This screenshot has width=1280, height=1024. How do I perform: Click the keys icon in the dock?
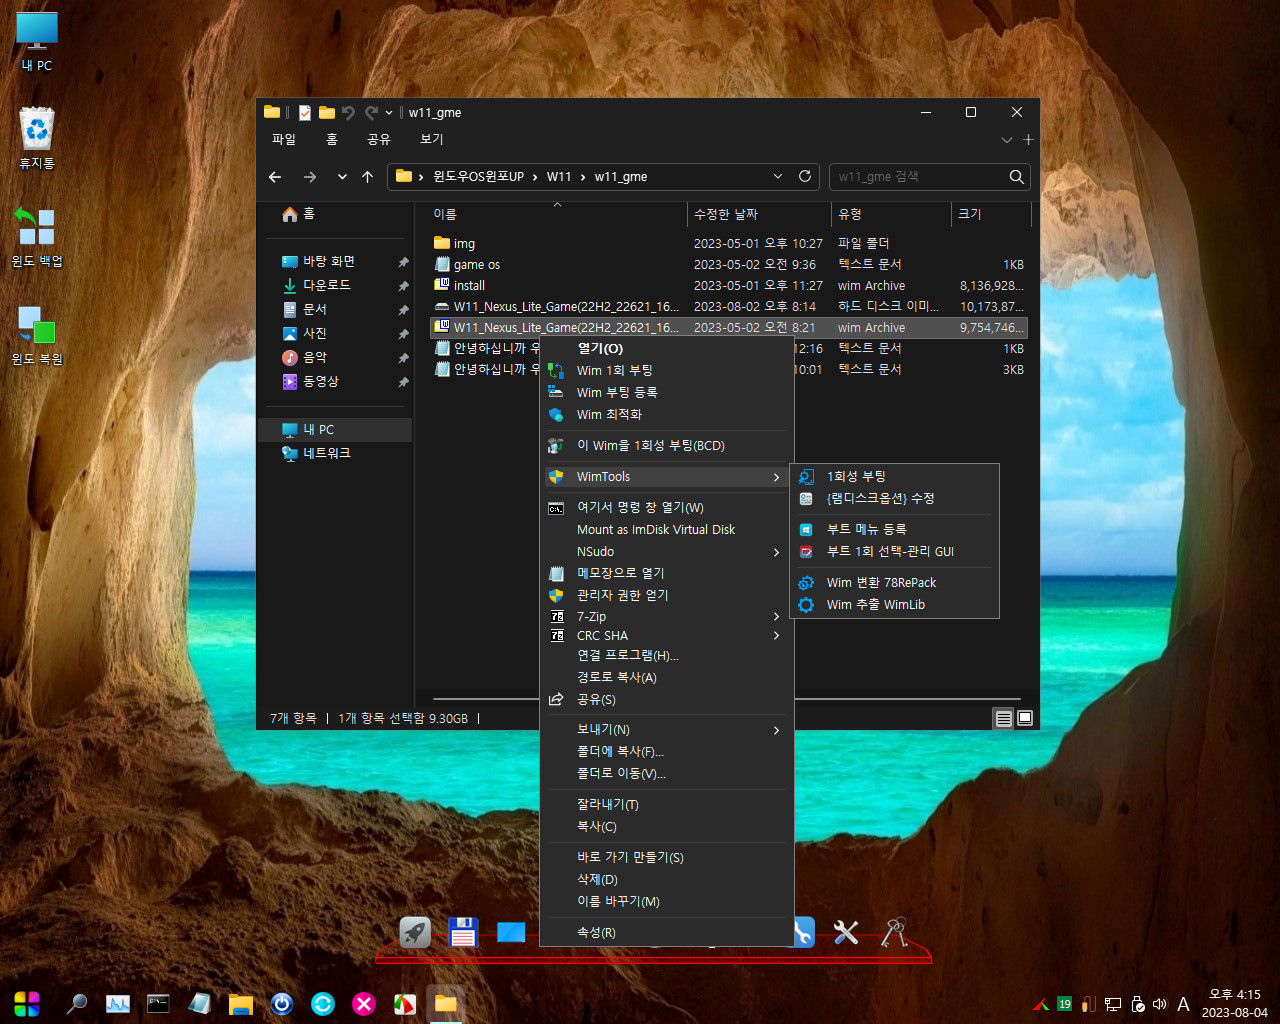pos(894,932)
